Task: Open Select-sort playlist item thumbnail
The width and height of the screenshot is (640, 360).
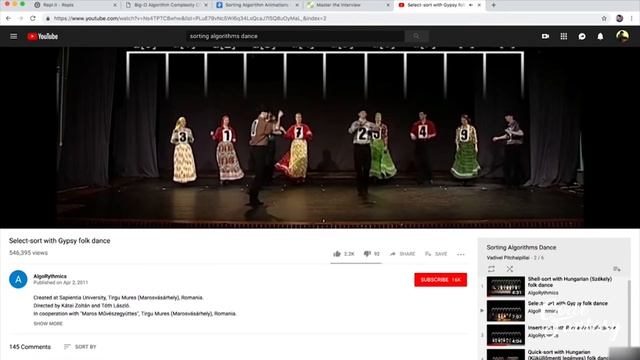Action: 506,311
